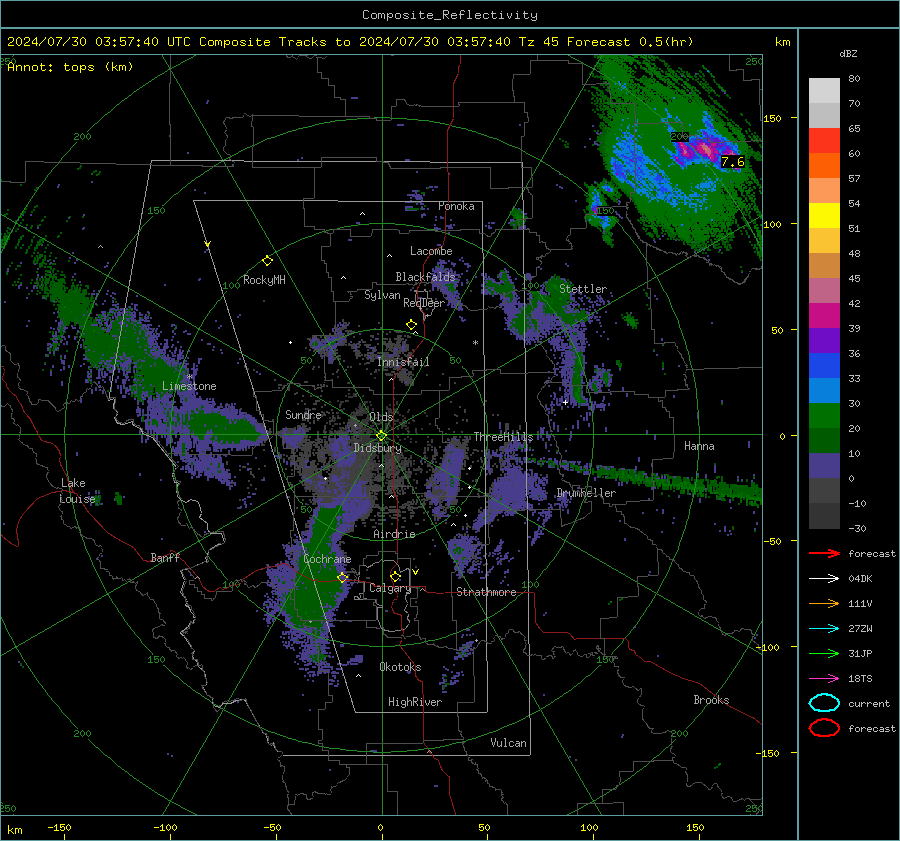Screen dimensions: 900x841
Task: Click the Brooks city label
Action: (711, 700)
